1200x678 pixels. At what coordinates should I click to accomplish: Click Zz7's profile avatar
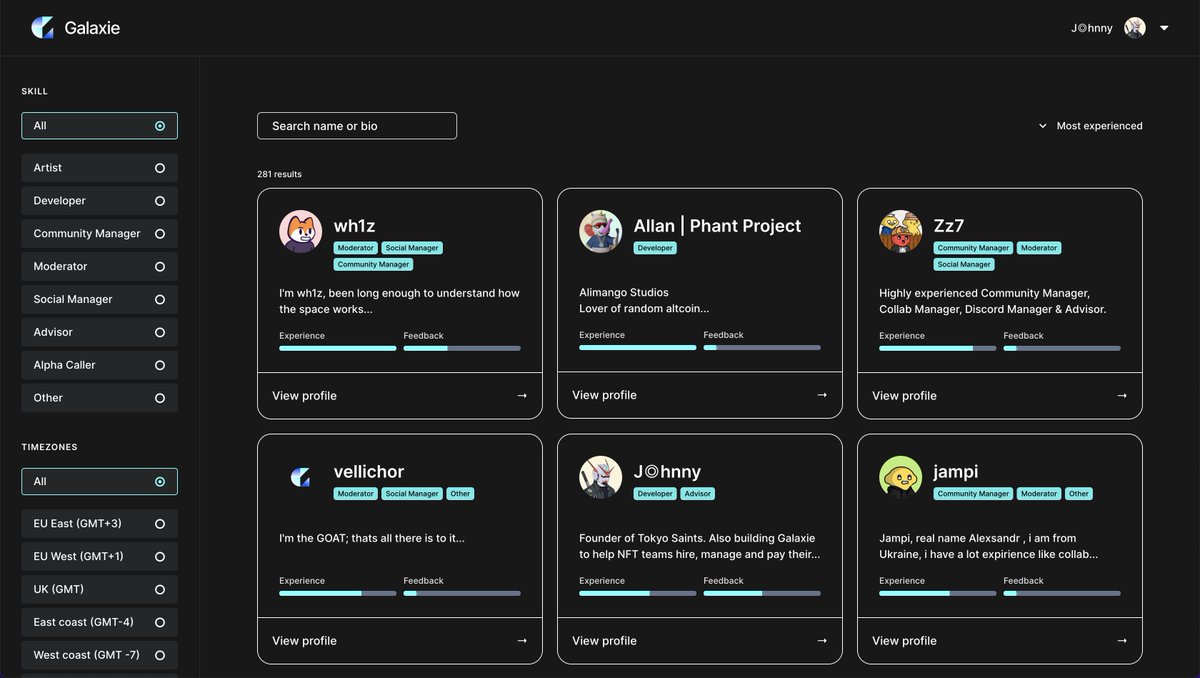[x=900, y=231]
